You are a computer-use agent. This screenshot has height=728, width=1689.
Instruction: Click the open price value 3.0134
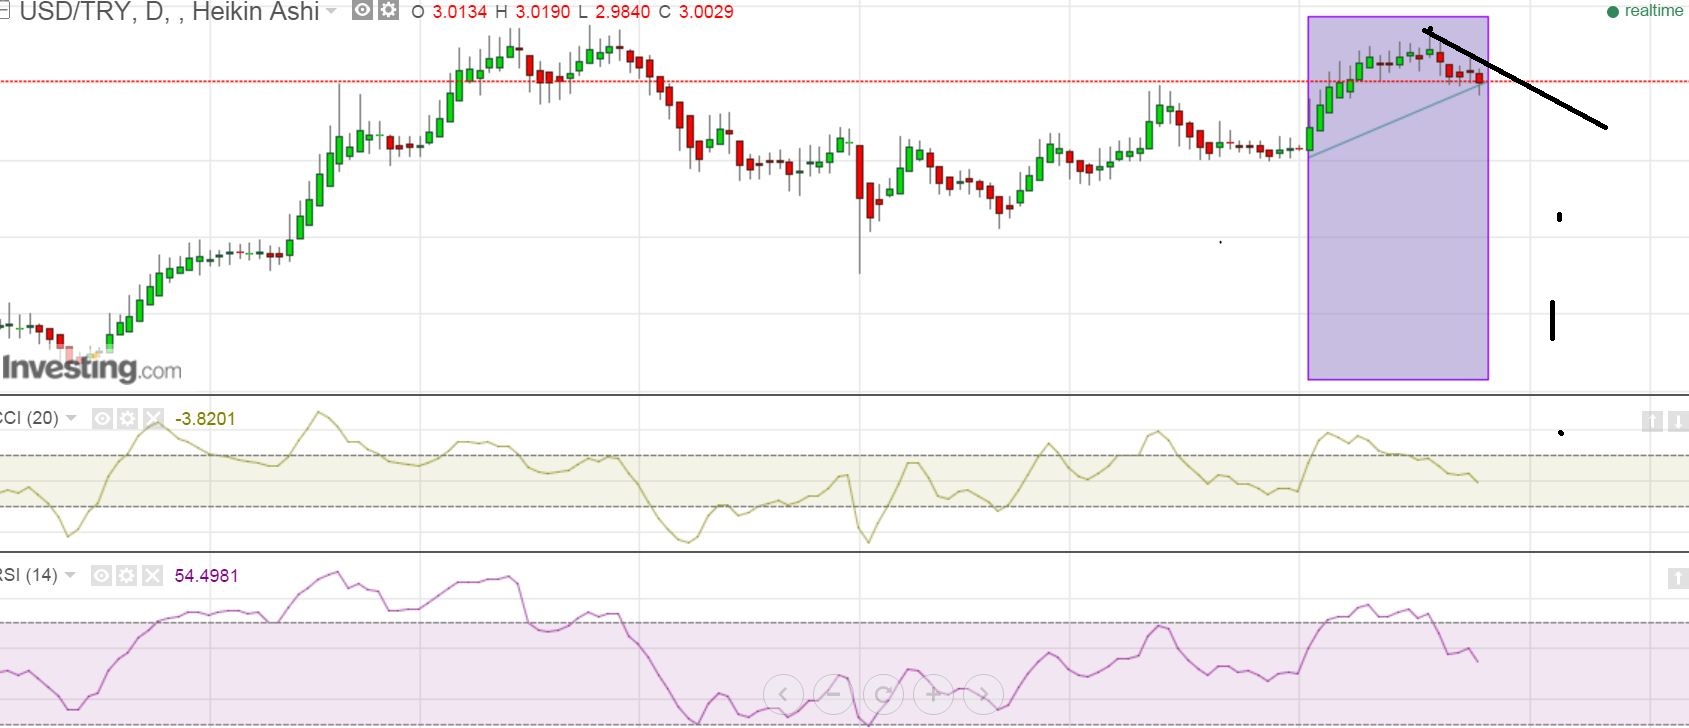pos(460,12)
